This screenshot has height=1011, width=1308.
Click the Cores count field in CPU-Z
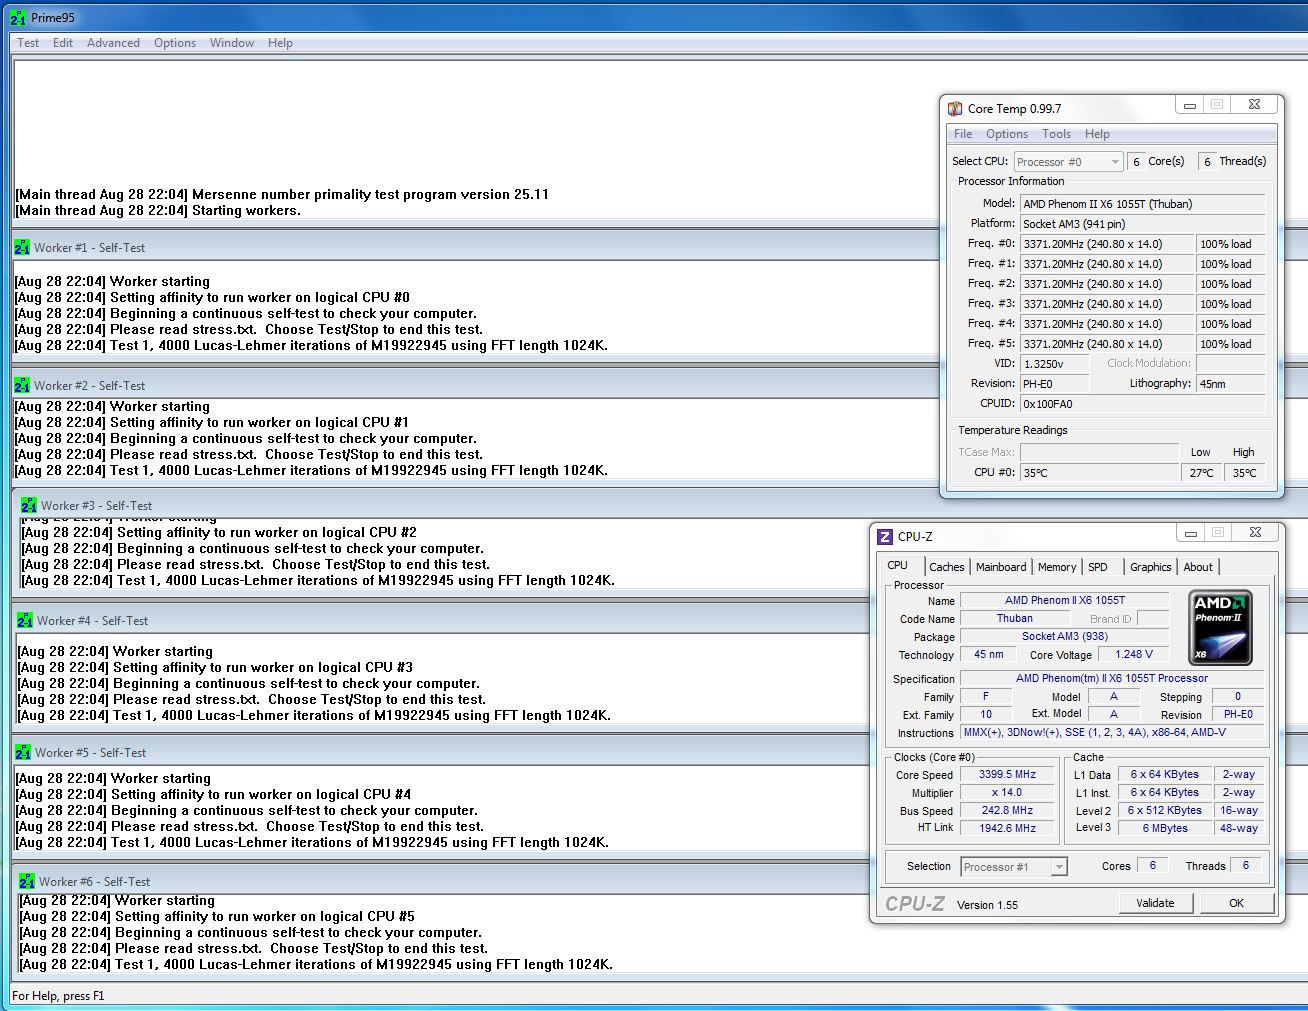tap(1152, 865)
